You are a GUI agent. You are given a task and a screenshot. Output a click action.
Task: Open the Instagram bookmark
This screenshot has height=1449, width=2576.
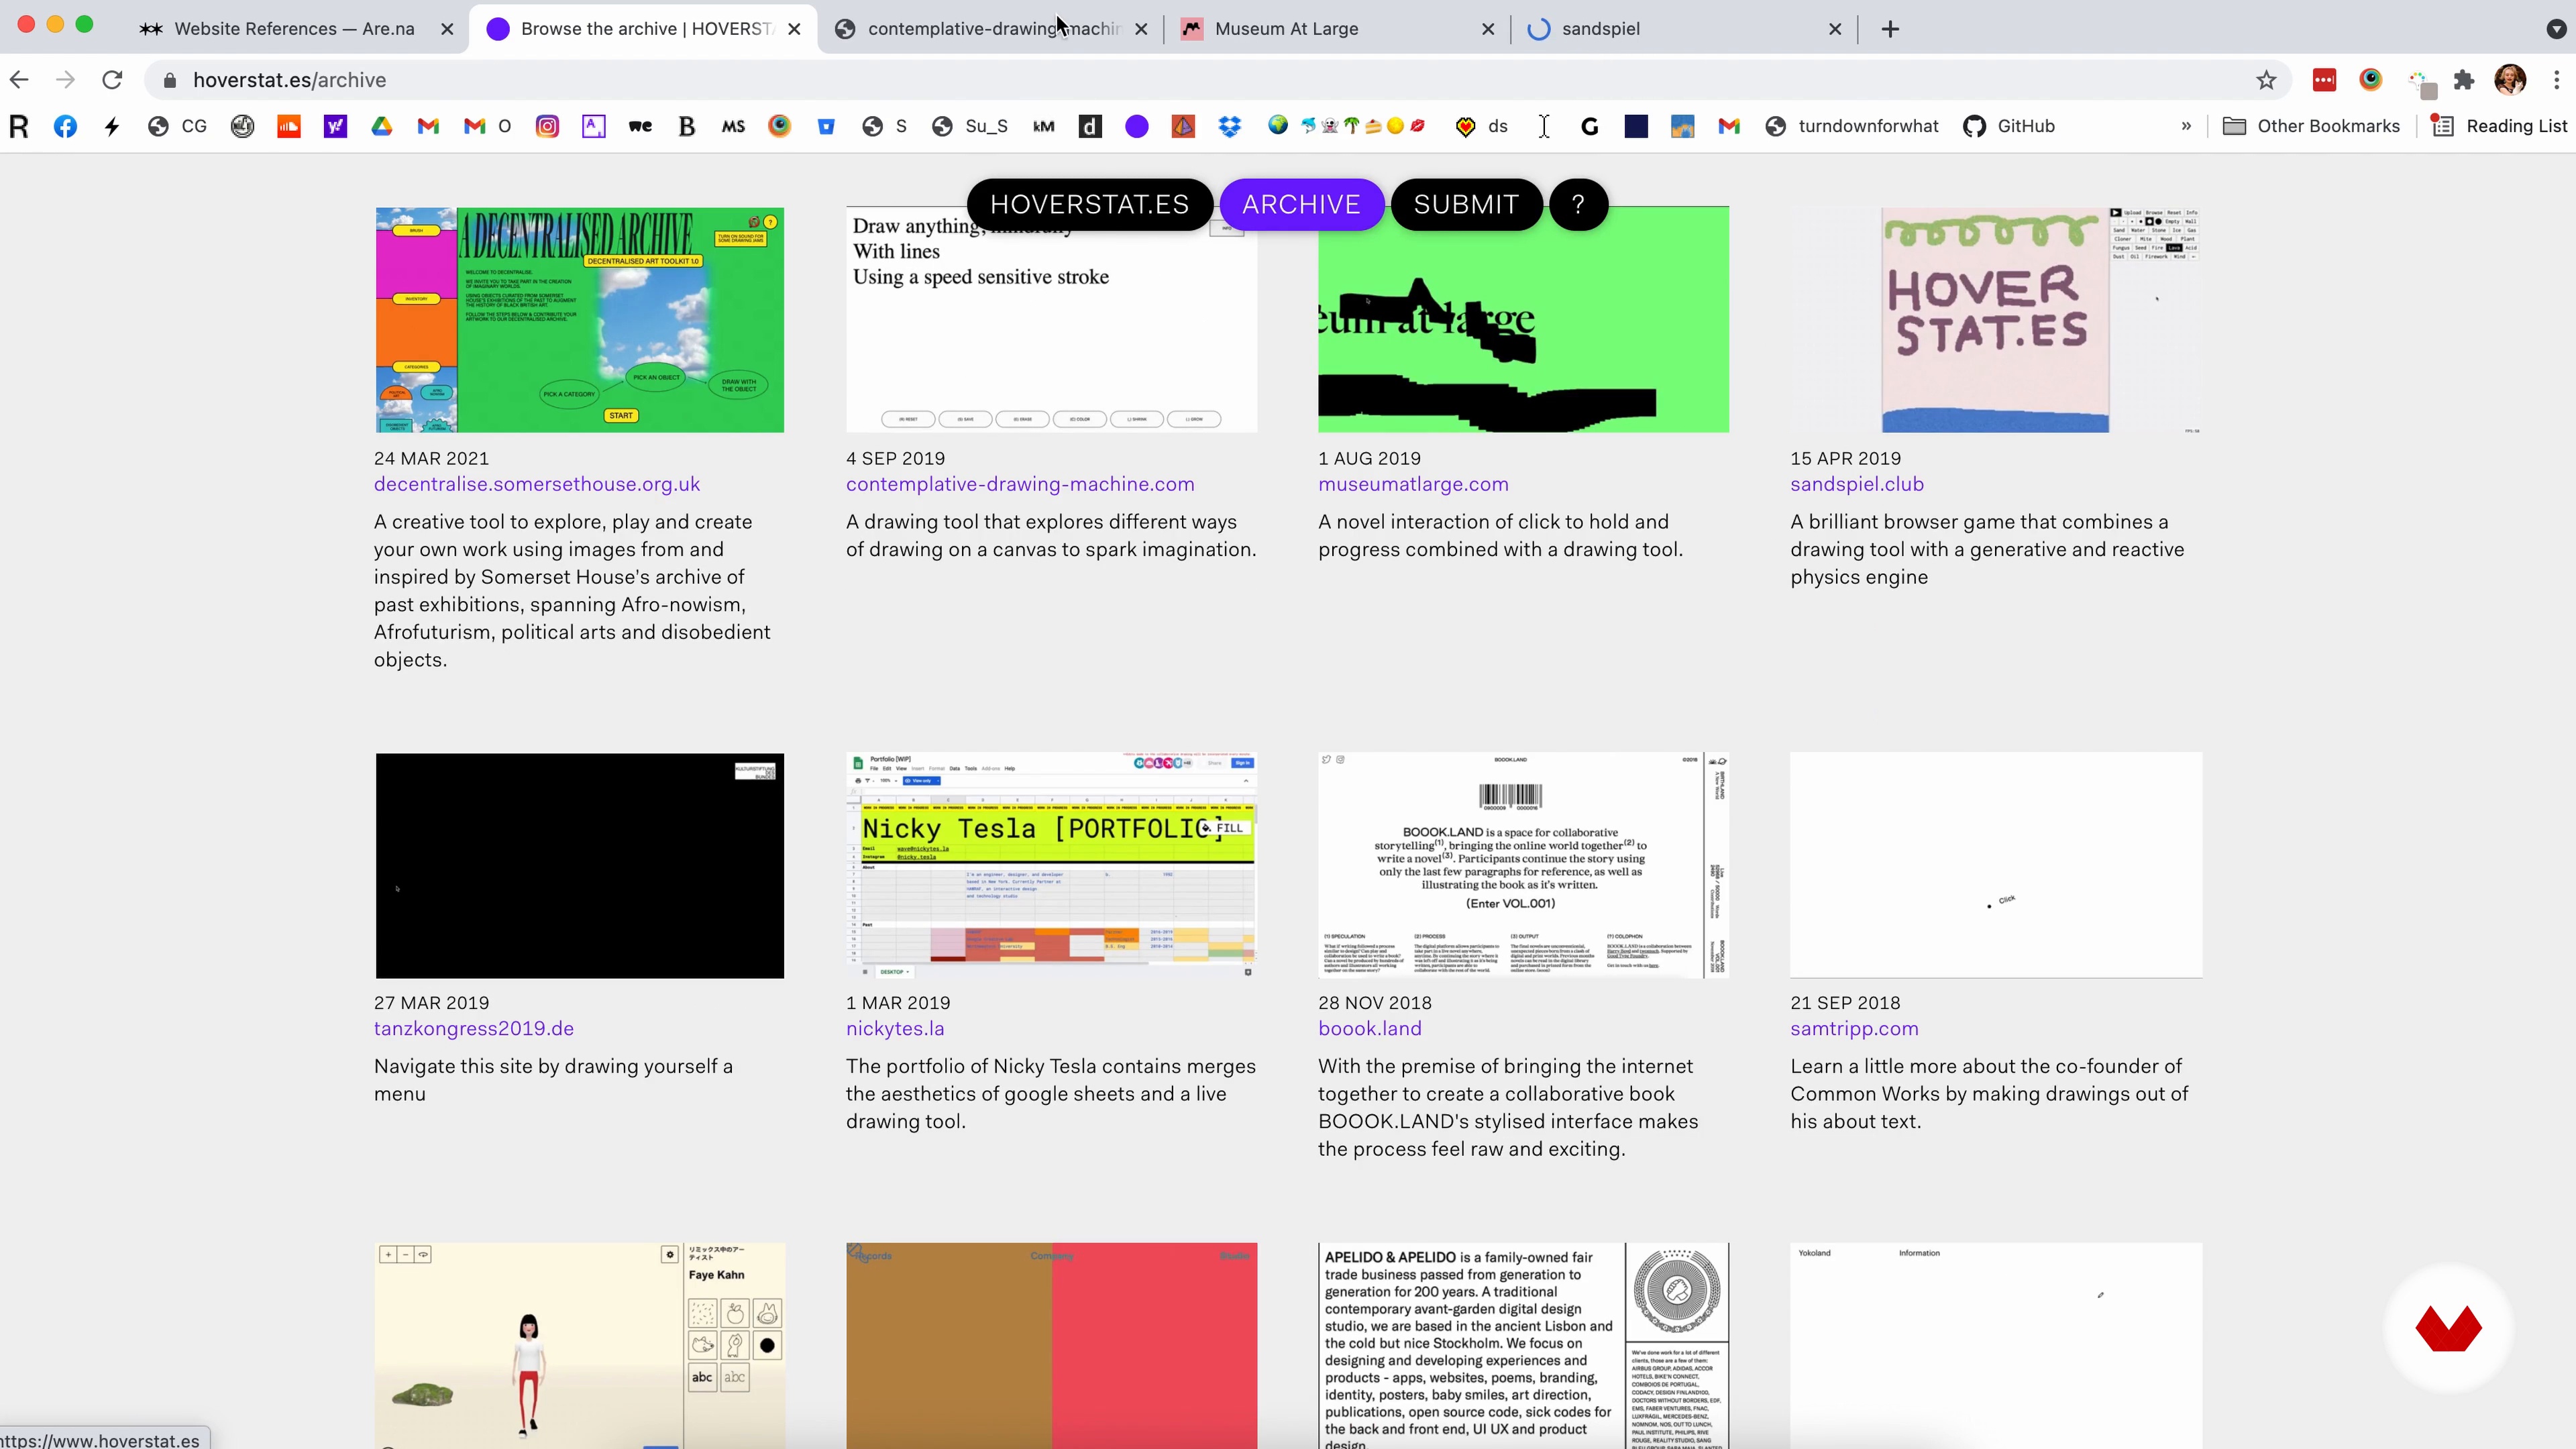[547, 126]
